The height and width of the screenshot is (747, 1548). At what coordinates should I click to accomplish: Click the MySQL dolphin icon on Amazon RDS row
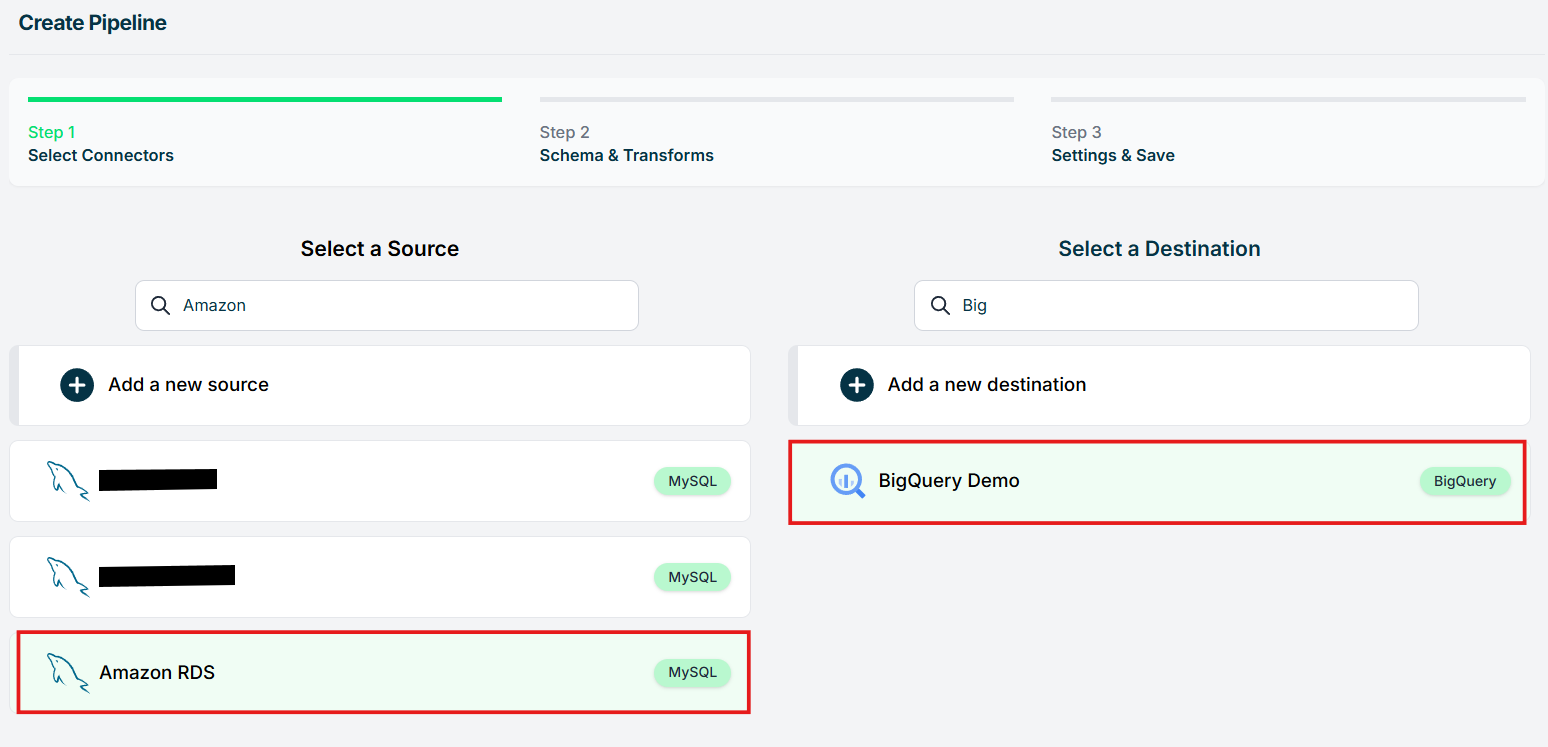coord(68,672)
